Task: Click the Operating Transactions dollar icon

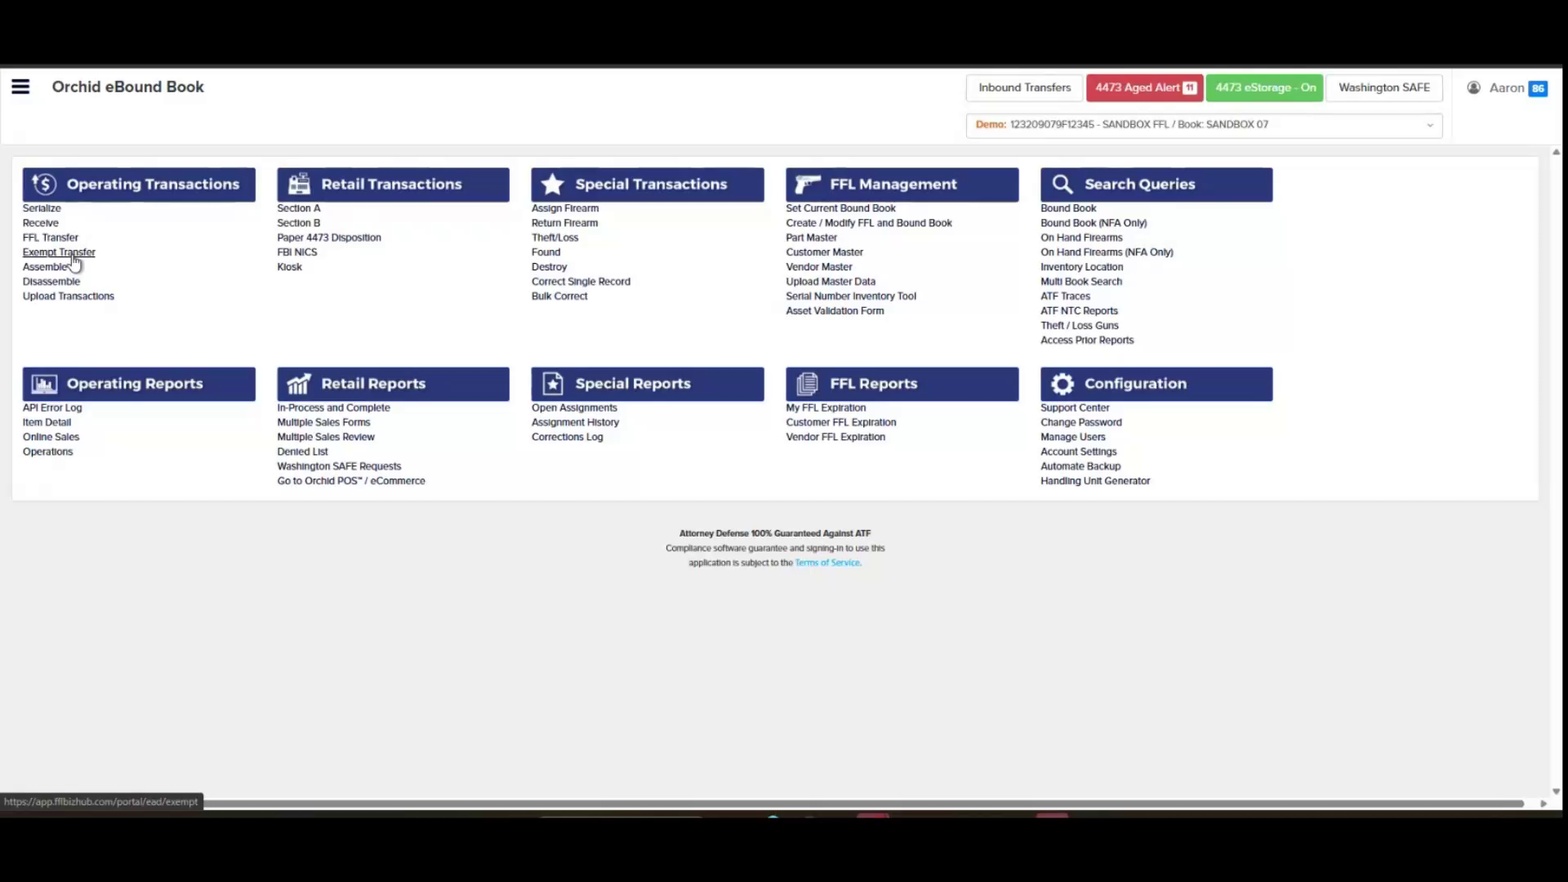Action: [44, 184]
